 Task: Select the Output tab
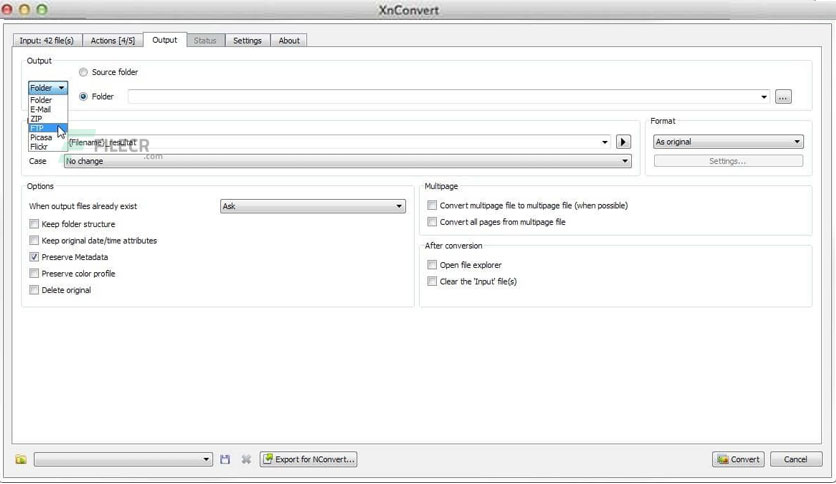pos(165,40)
